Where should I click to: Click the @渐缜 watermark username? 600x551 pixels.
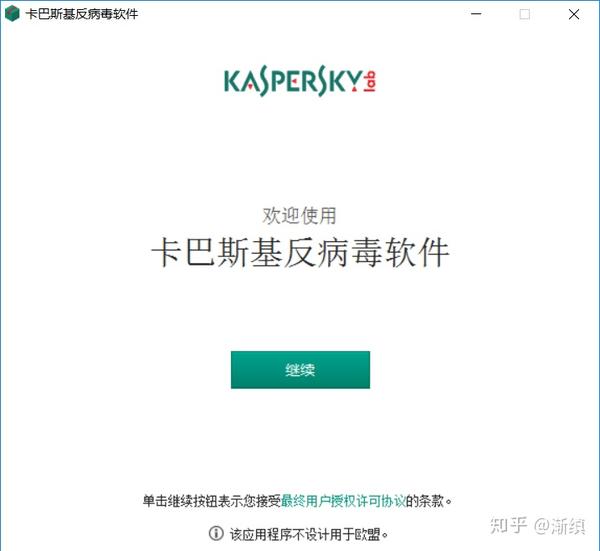pyautogui.click(x=560, y=526)
